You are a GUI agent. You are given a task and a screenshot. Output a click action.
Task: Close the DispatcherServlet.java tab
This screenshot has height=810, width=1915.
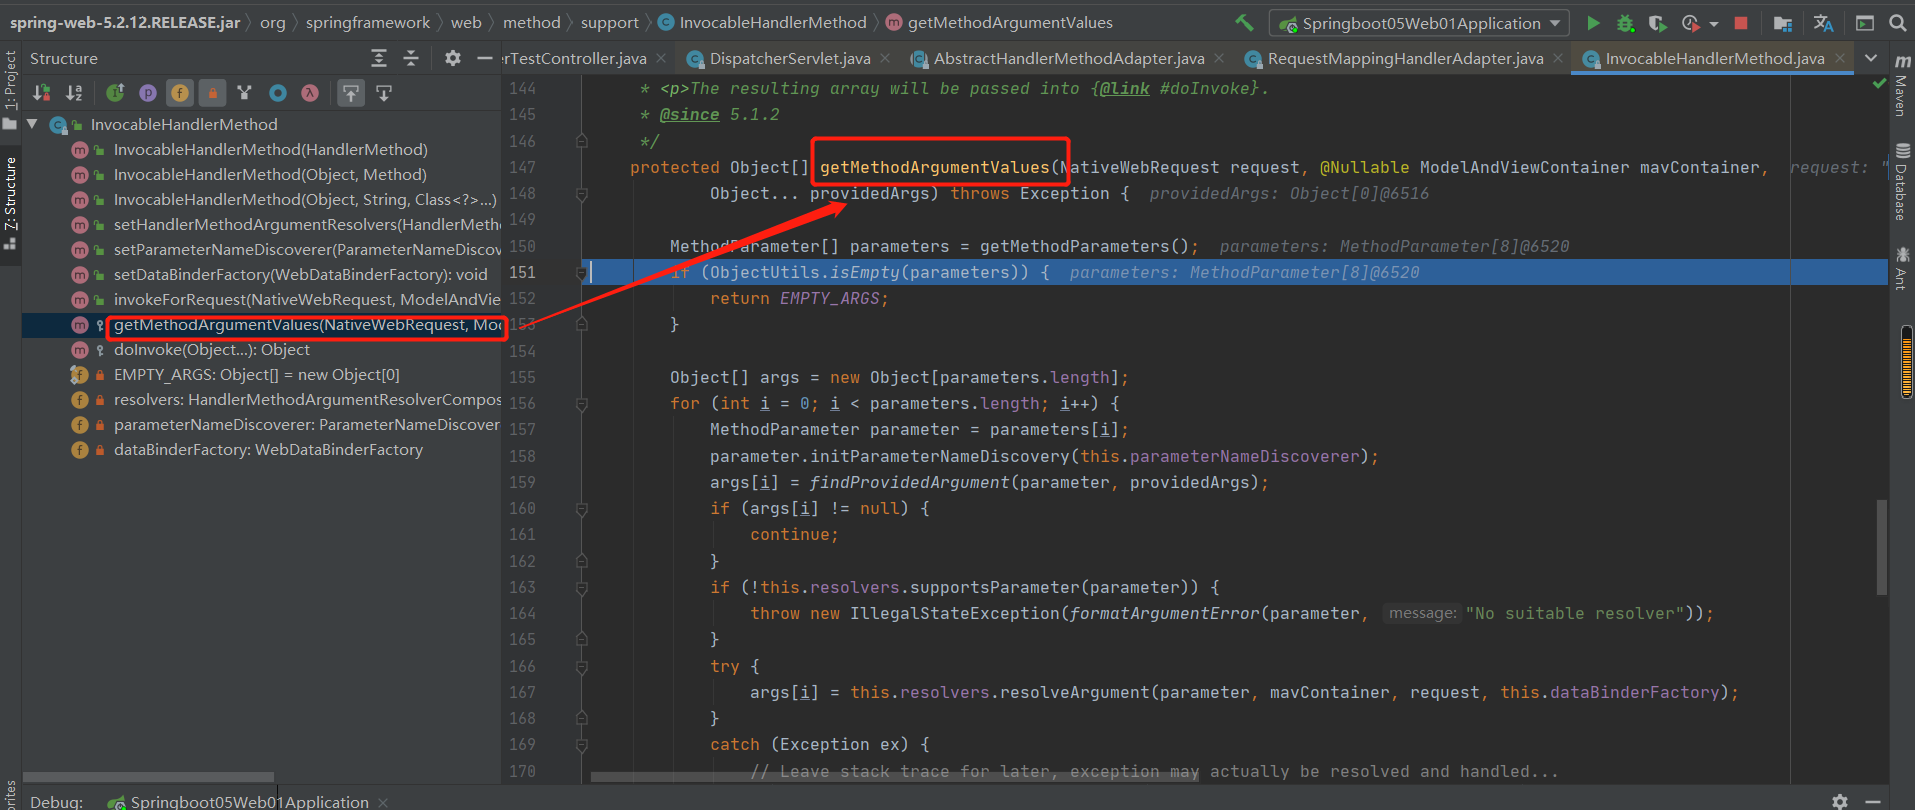pyautogui.click(x=885, y=59)
